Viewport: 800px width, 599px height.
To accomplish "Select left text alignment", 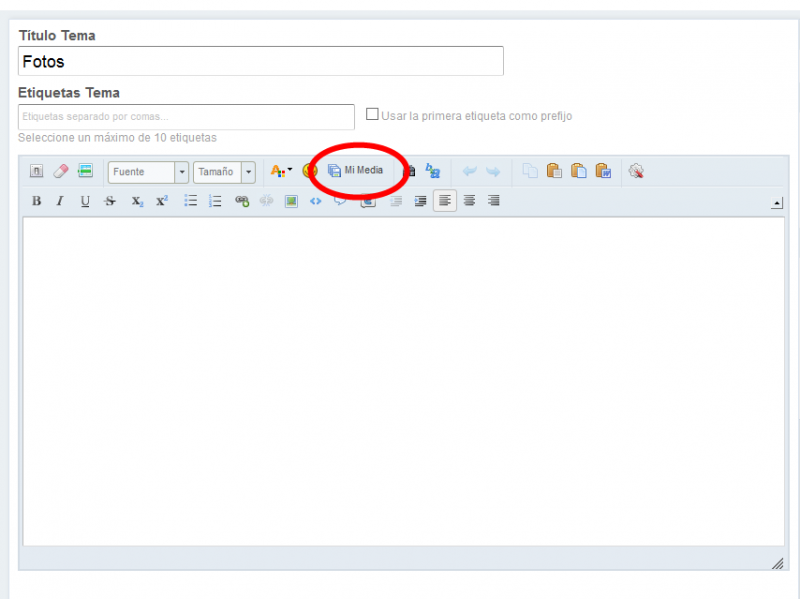I will pyautogui.click(x=444, y=201).
